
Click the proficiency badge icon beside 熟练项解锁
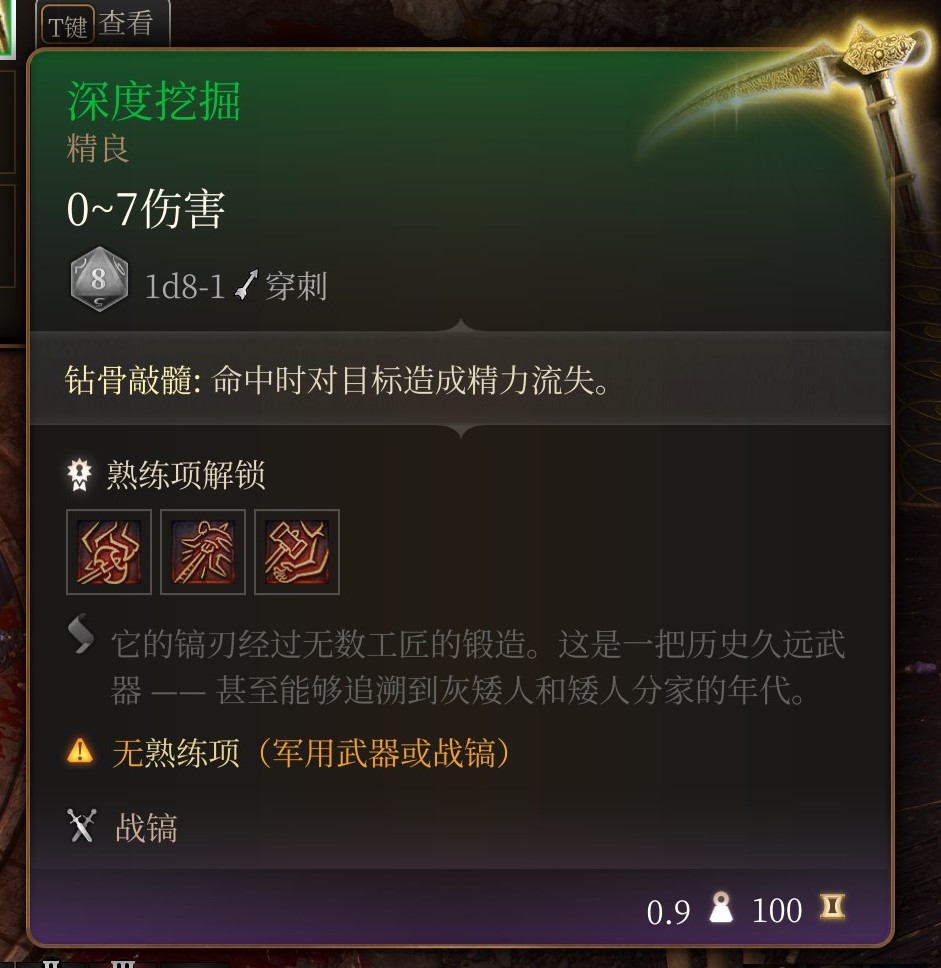point(79,475)
